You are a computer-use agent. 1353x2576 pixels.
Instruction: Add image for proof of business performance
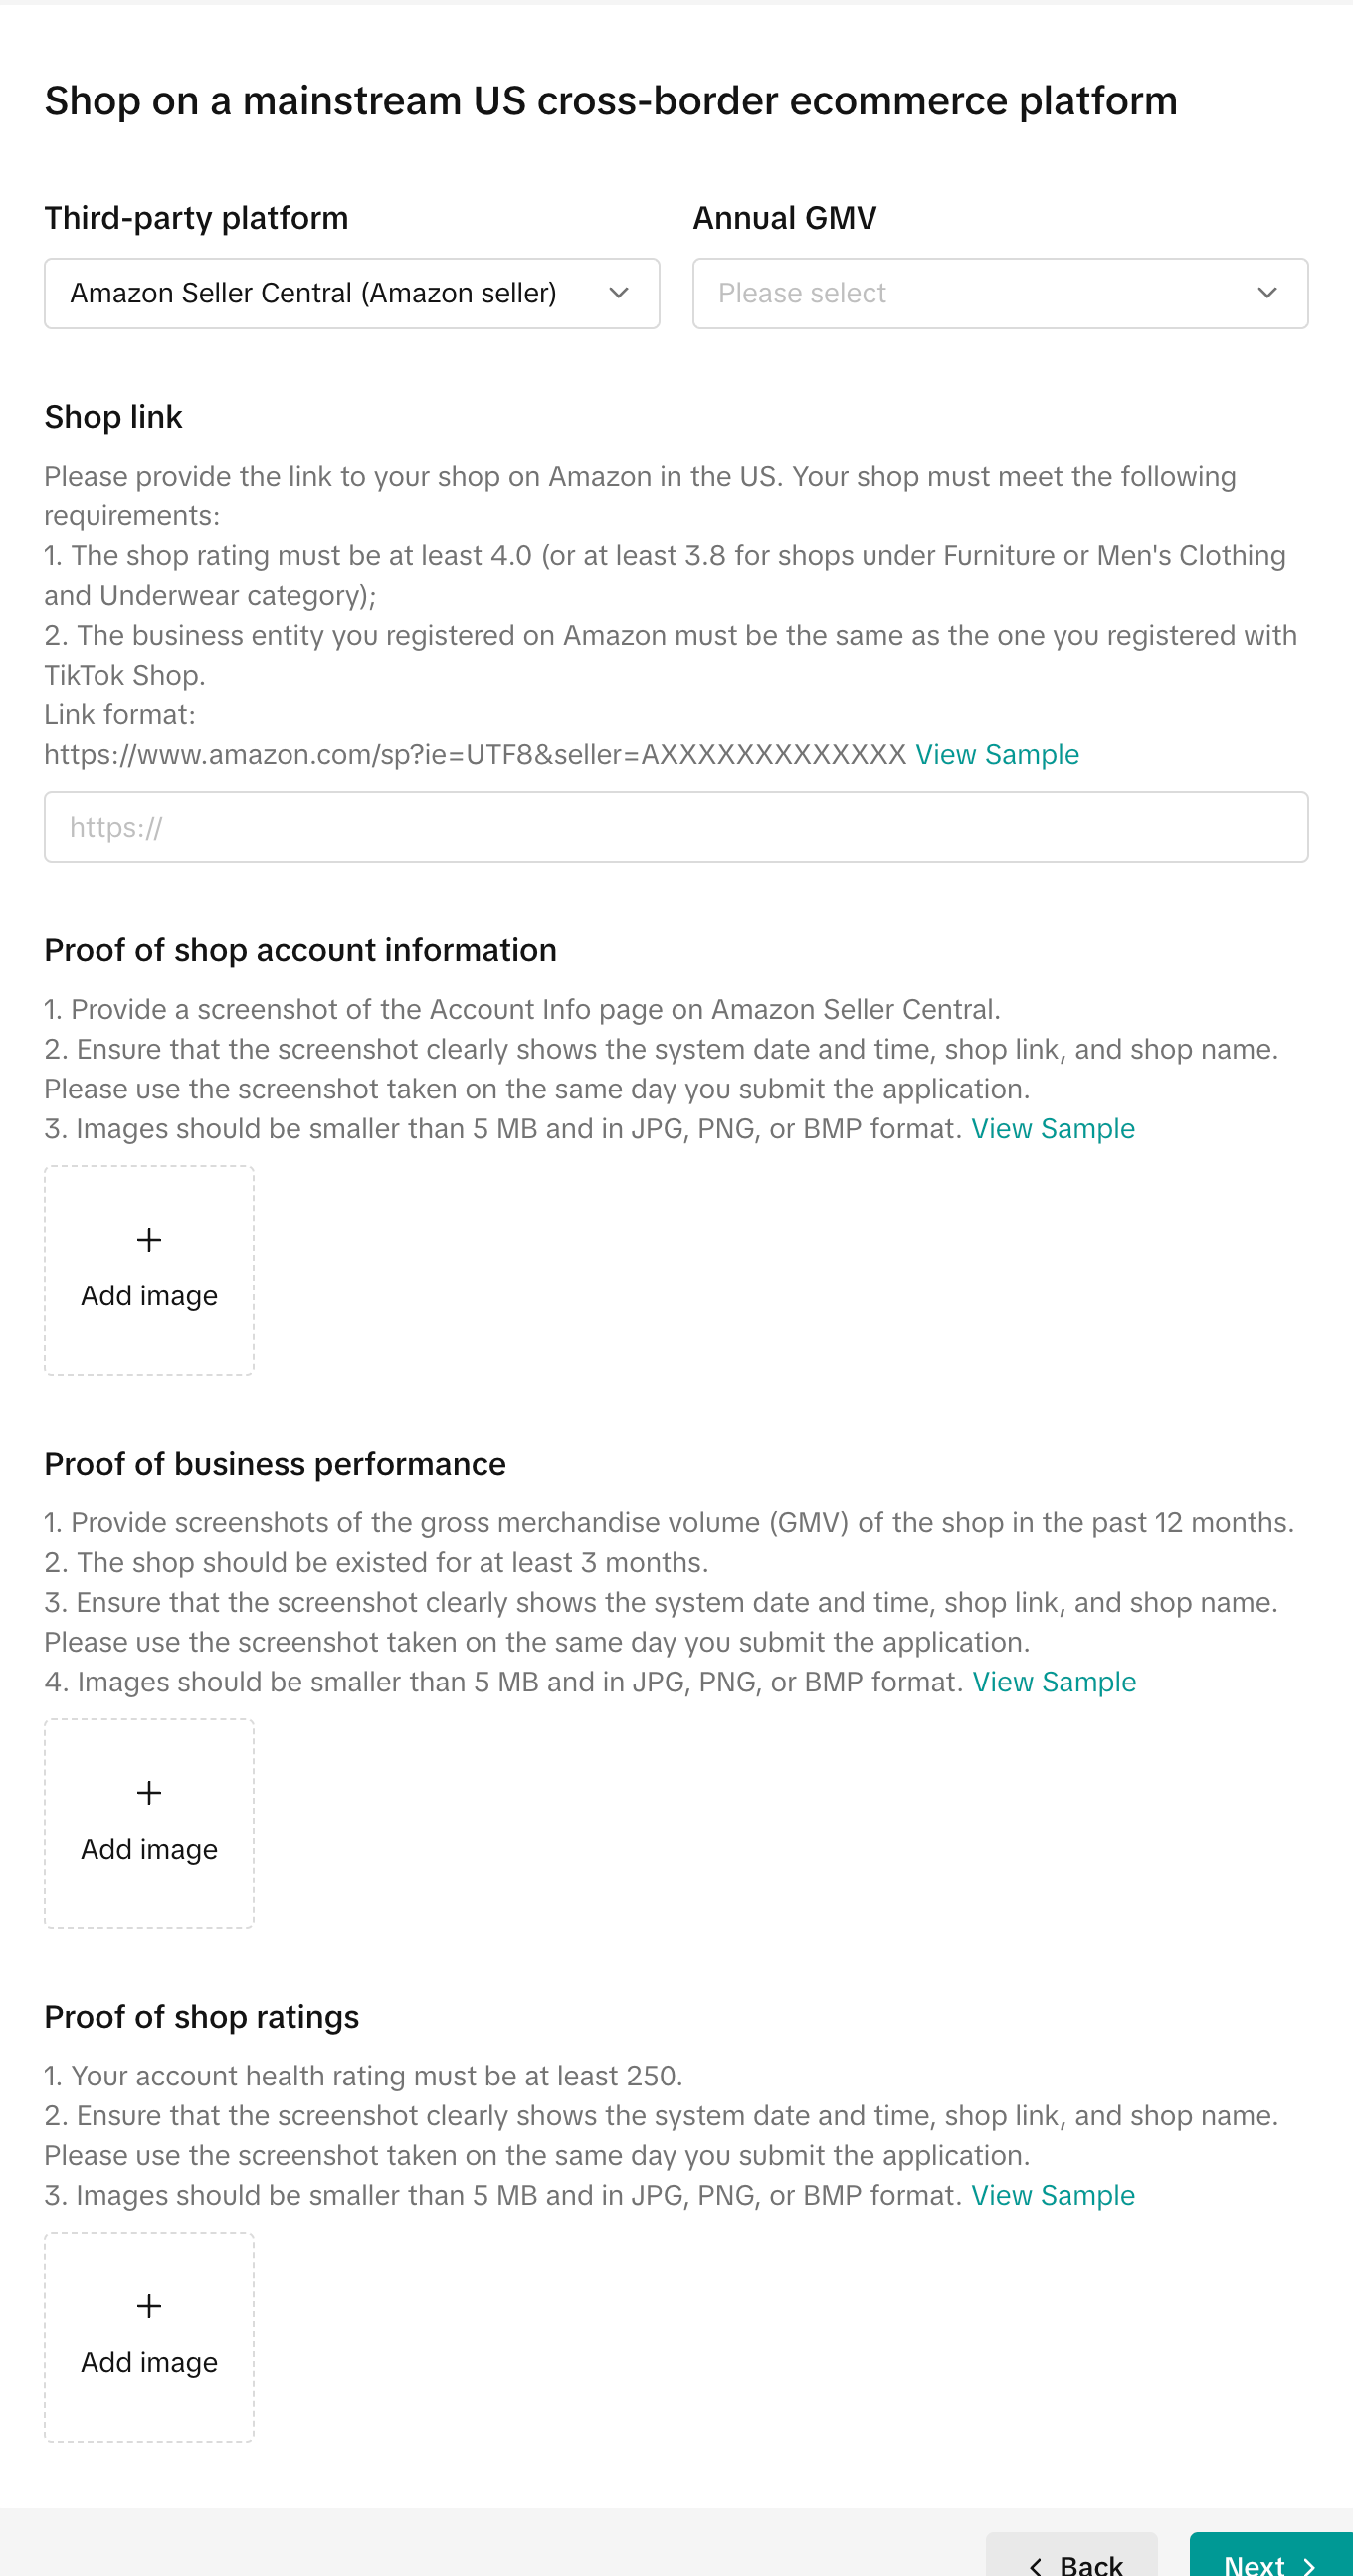[149, 1848]
